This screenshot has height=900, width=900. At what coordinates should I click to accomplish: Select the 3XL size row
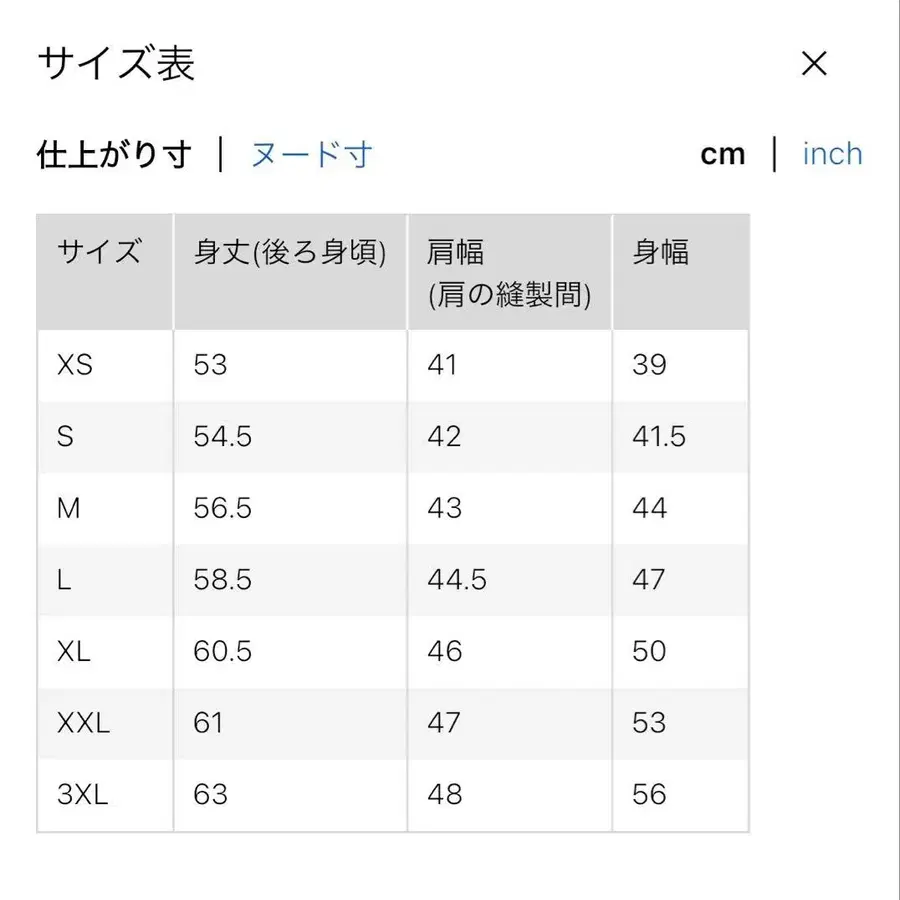pyautogui.click(x=84, y=794)
